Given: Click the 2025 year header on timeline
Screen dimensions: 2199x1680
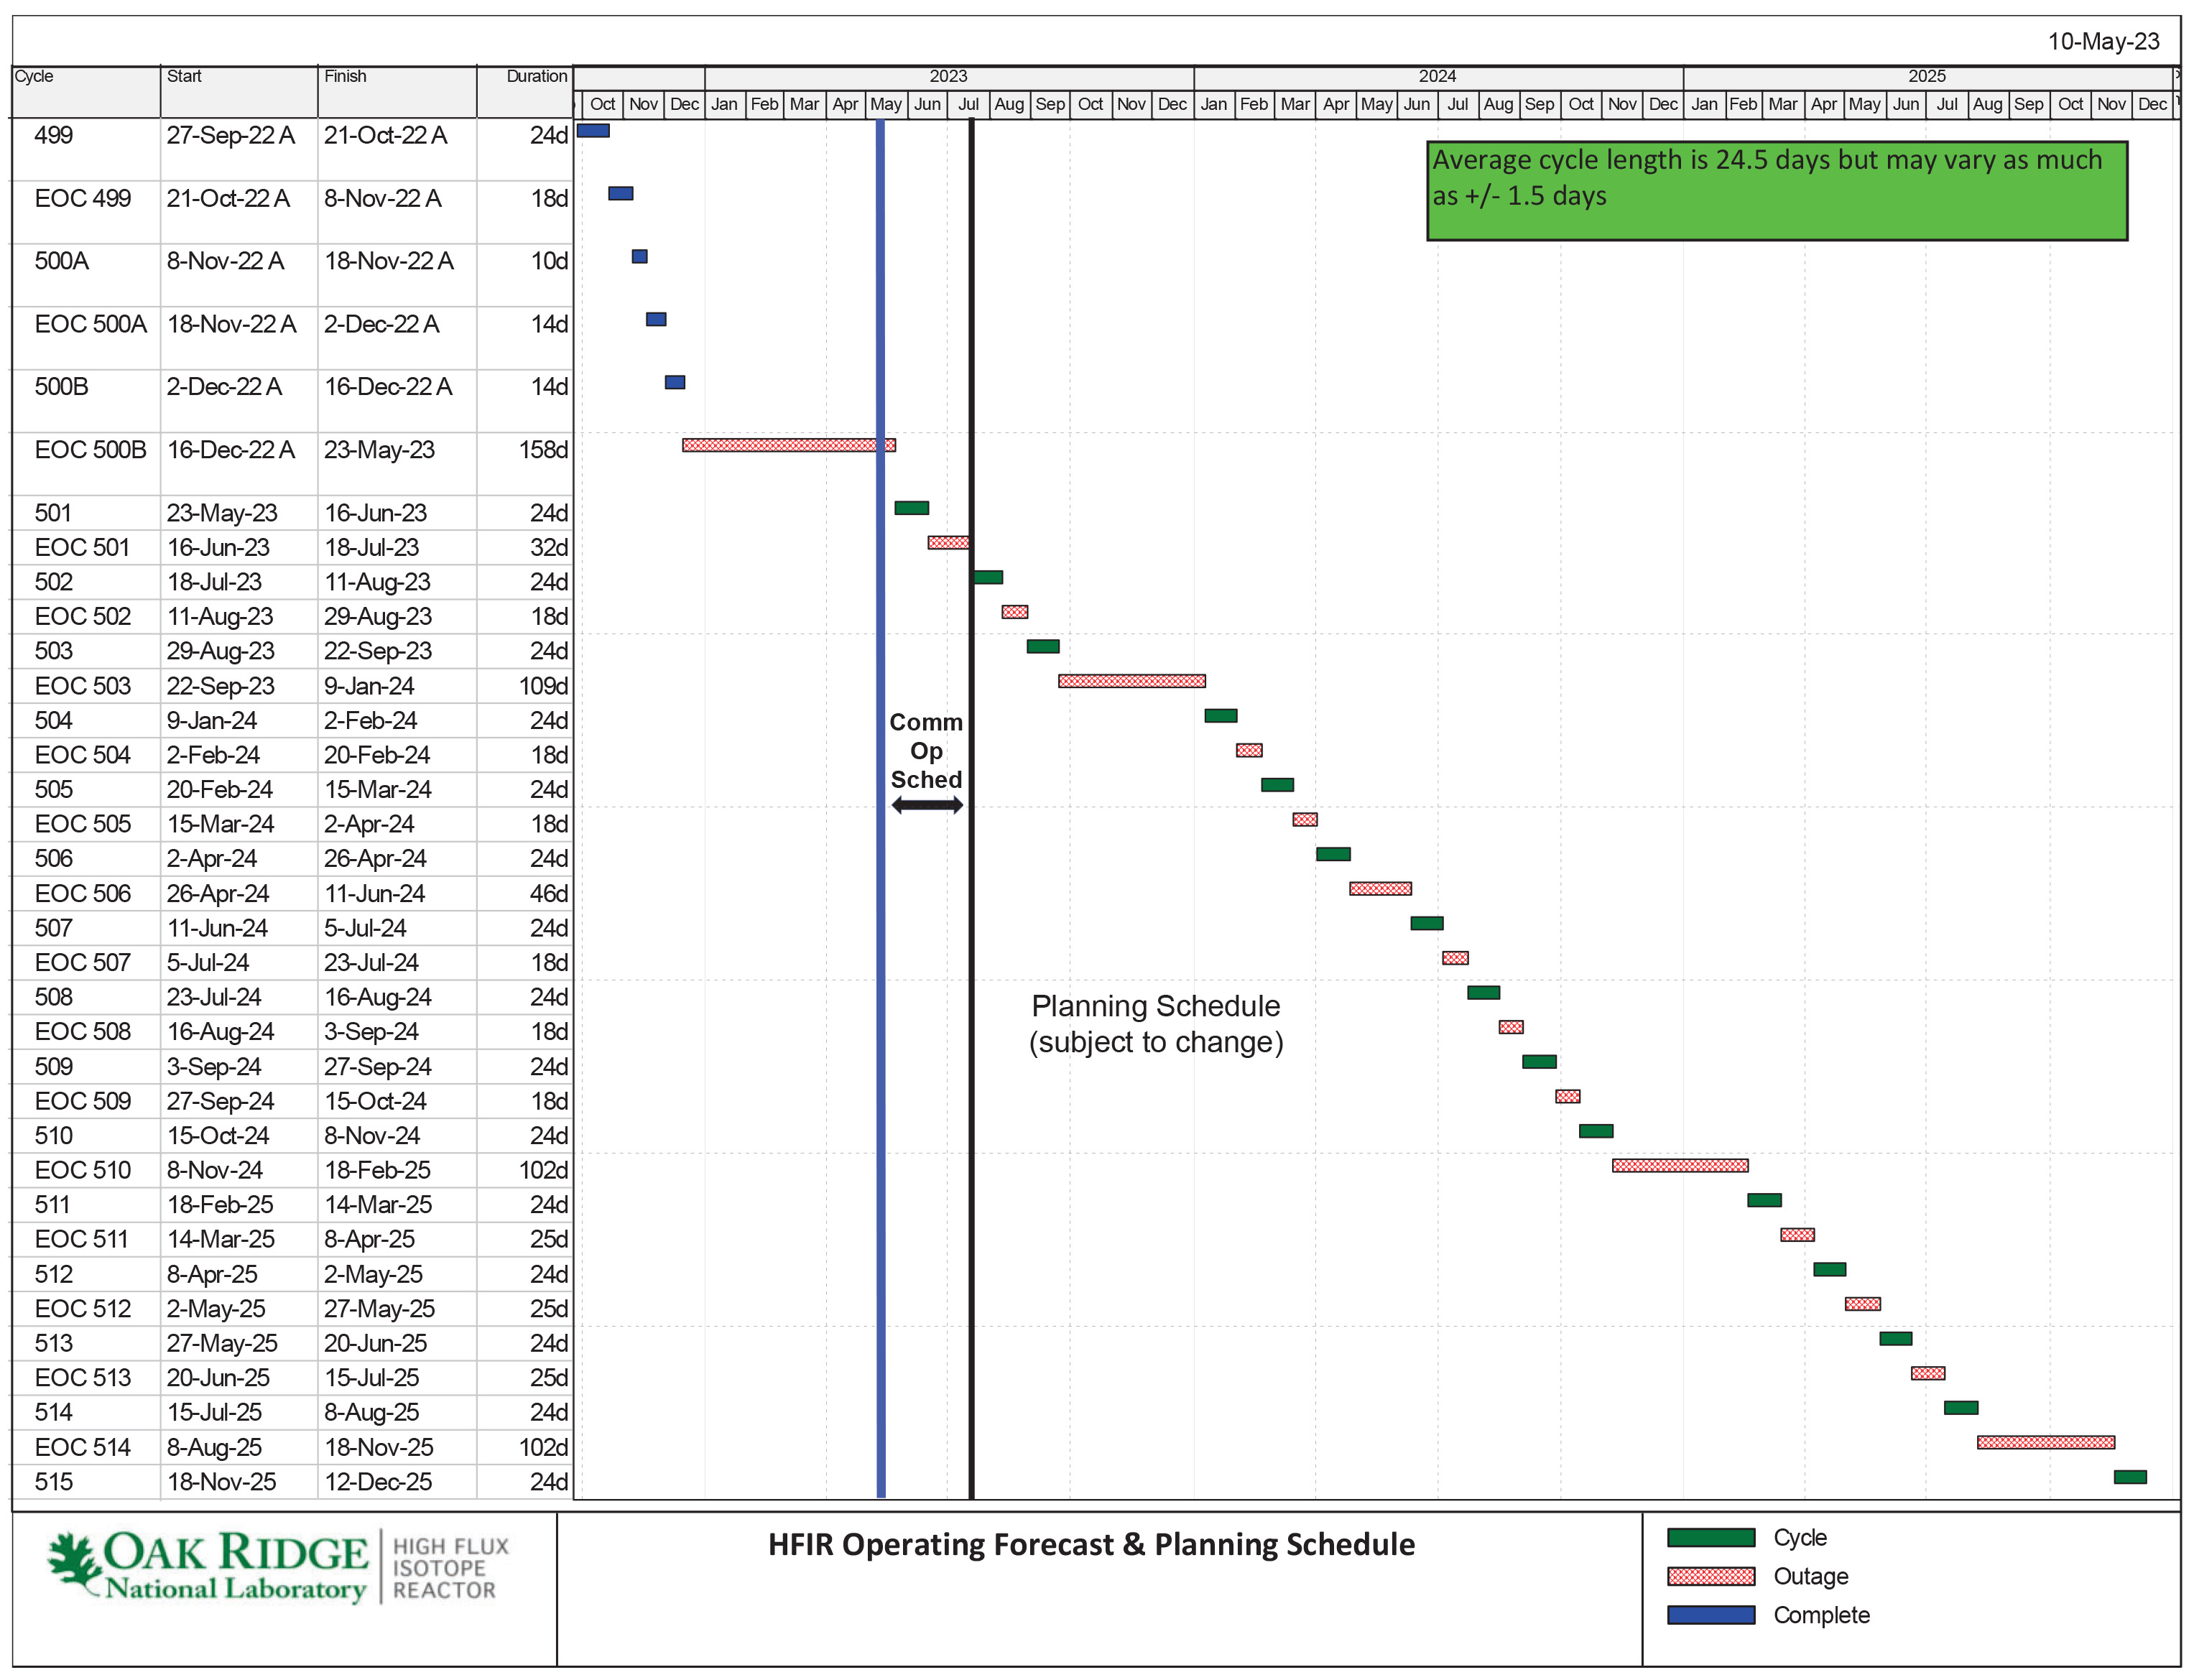Looking at the screenshot, I should 1927,77.
